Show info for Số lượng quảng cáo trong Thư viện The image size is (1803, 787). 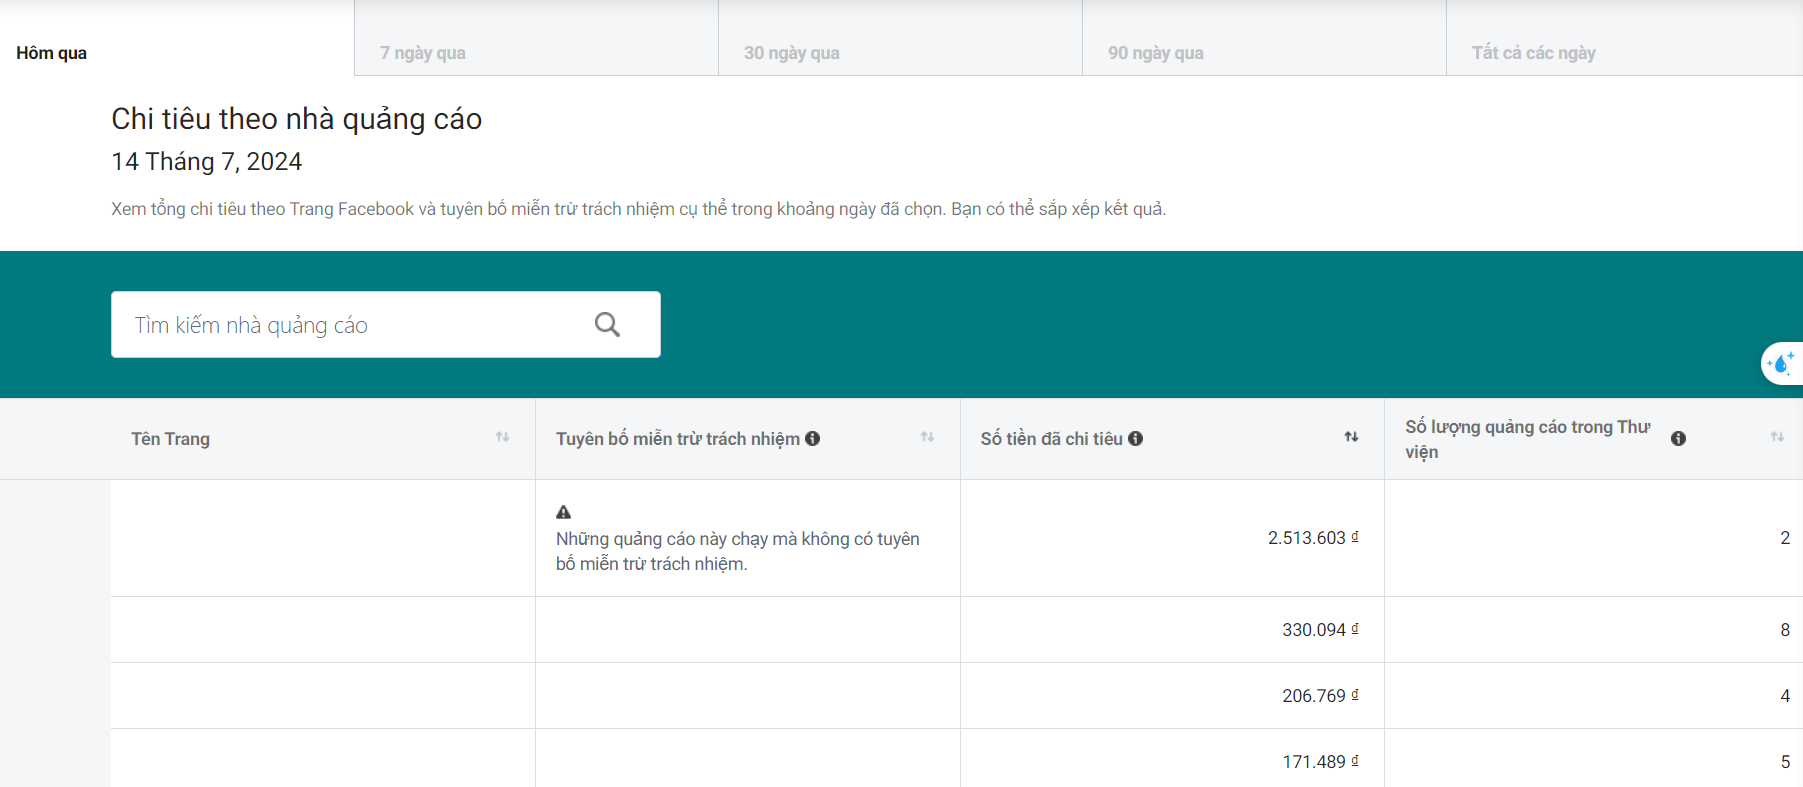point(1678,438)
